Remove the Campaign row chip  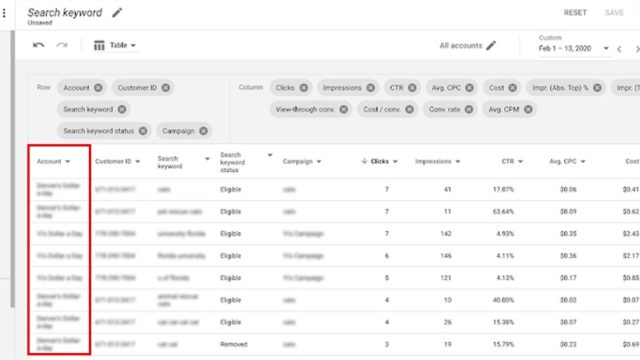203,131
